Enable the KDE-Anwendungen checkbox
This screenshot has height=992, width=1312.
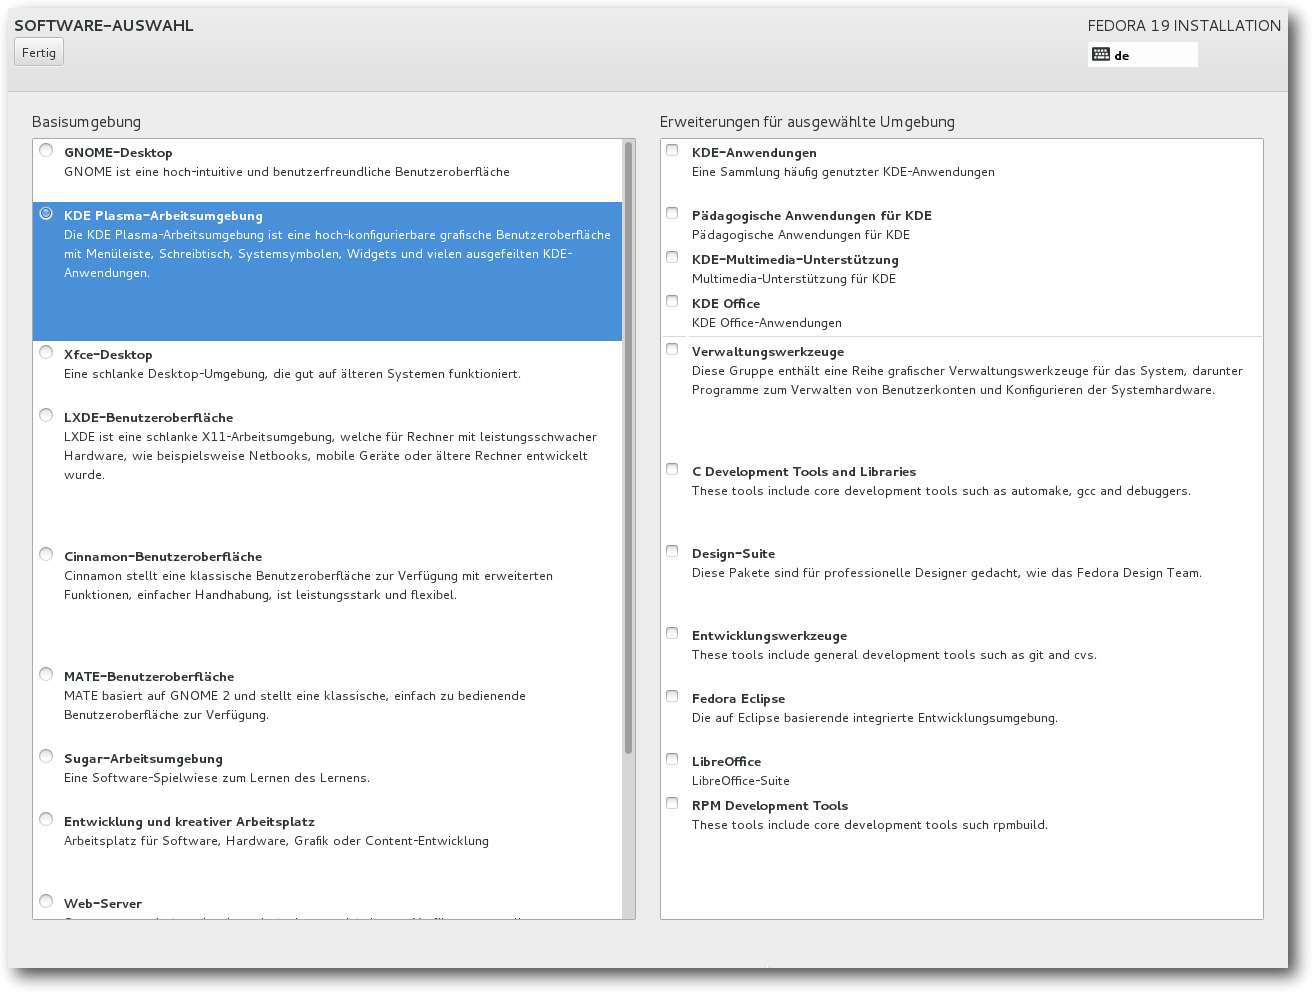tap(672, 151)
